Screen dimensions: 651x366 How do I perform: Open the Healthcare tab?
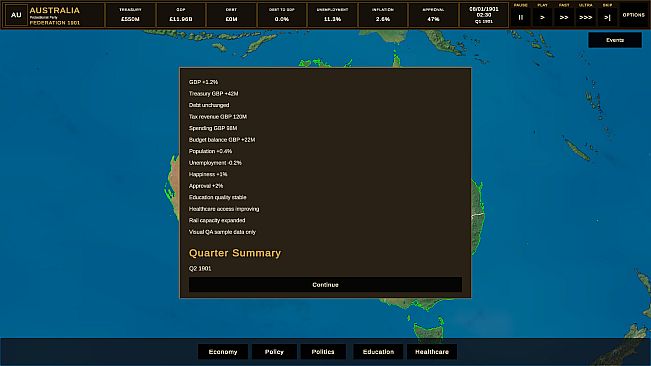[432, 352]
